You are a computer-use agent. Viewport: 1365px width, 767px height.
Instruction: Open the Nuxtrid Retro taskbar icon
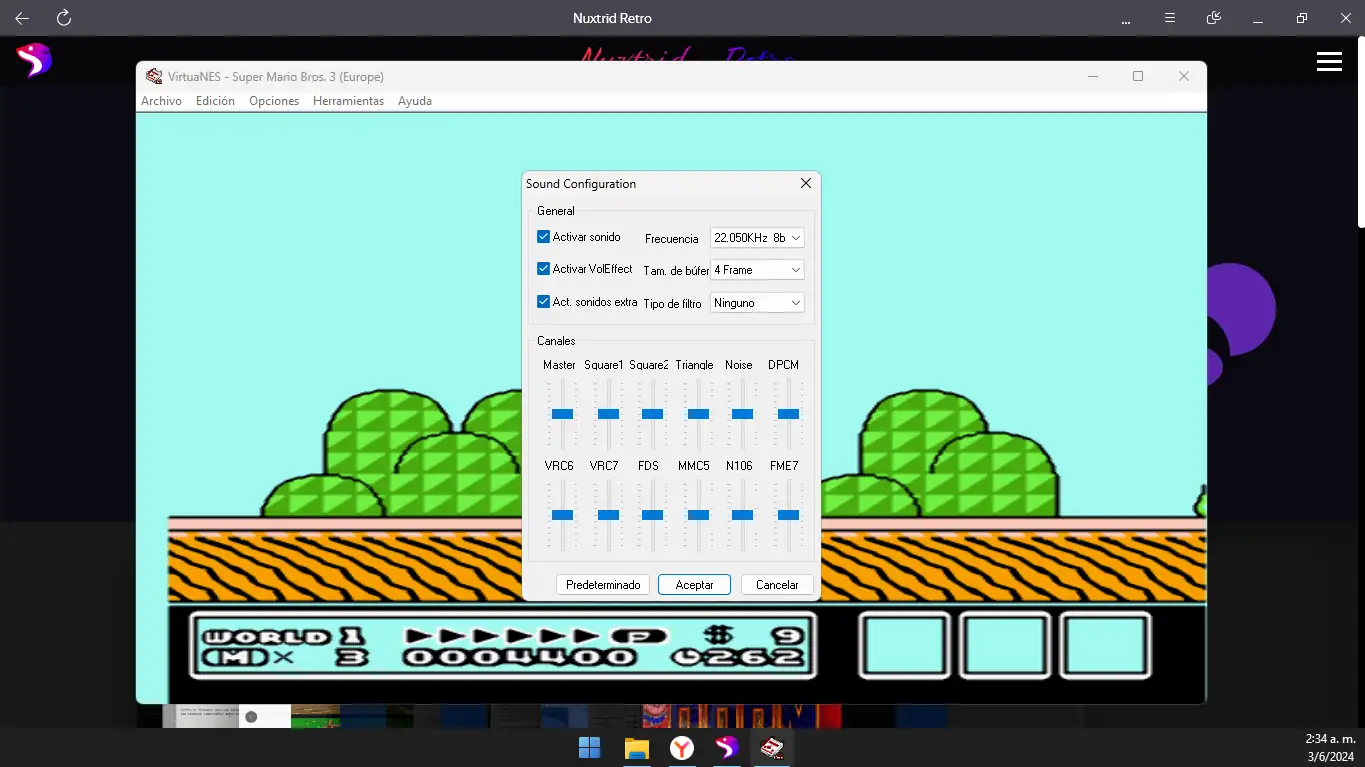[x=727, y=747]
